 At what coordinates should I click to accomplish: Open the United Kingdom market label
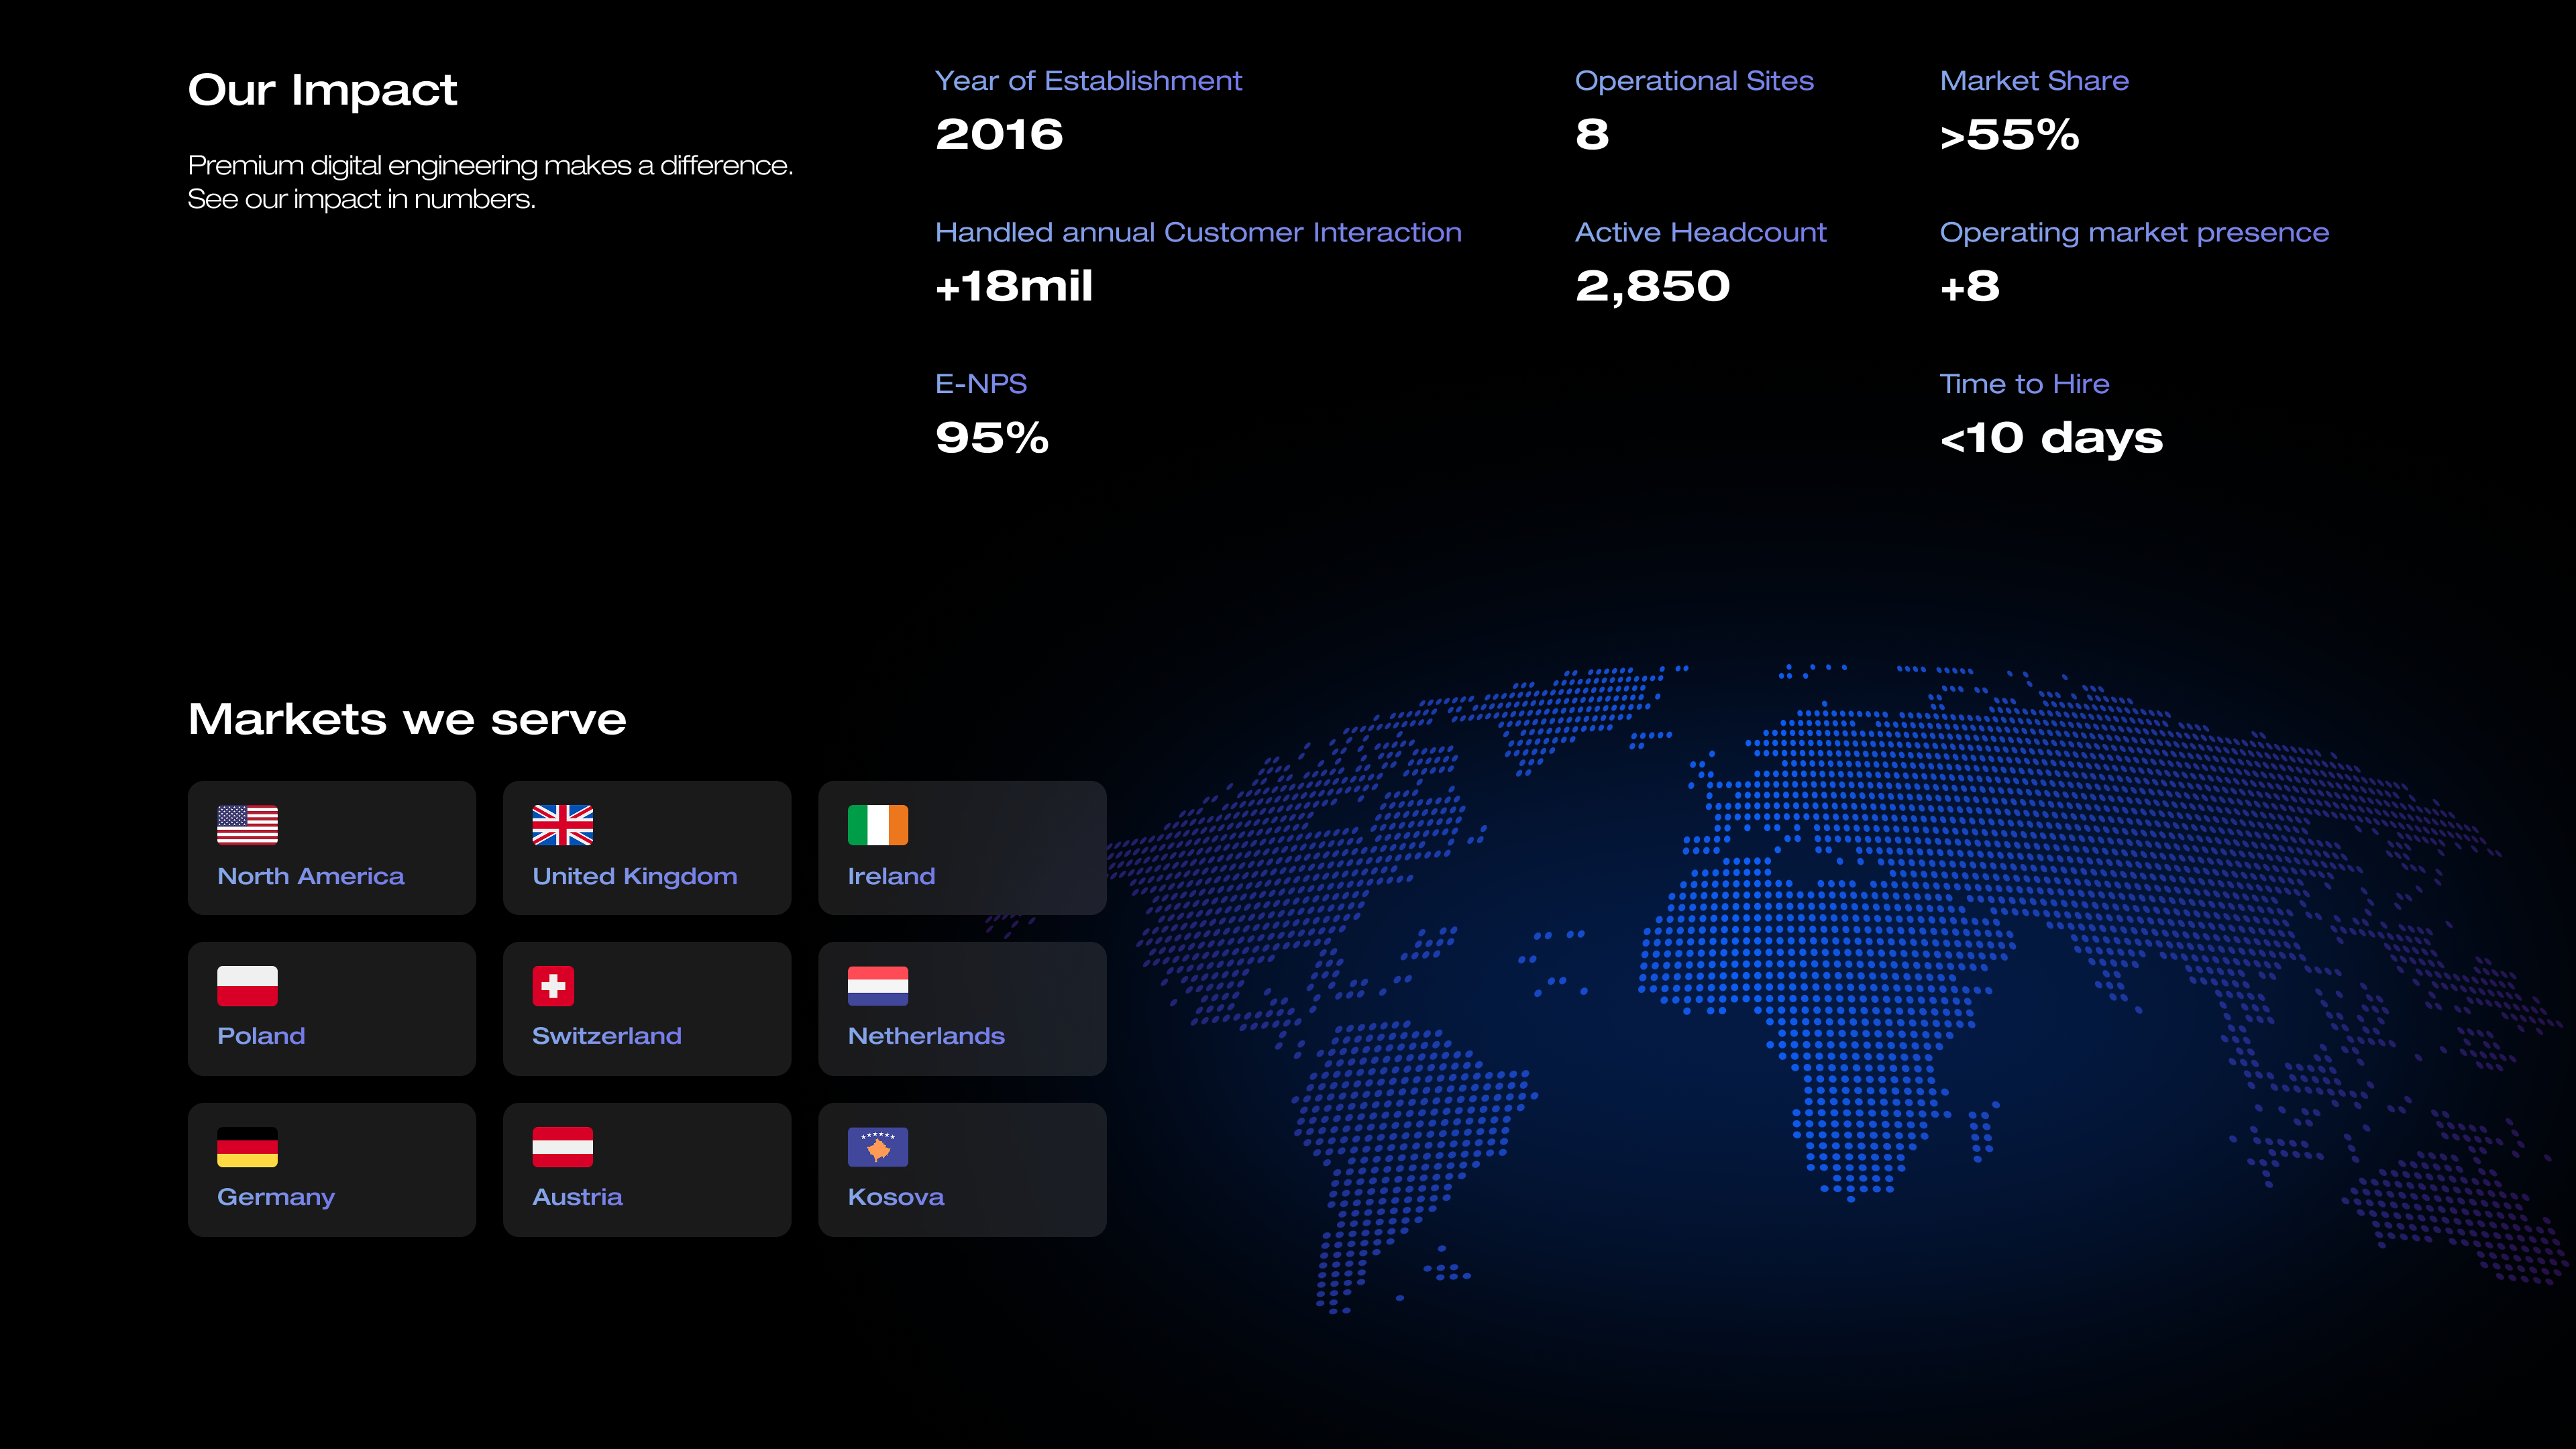634,876
